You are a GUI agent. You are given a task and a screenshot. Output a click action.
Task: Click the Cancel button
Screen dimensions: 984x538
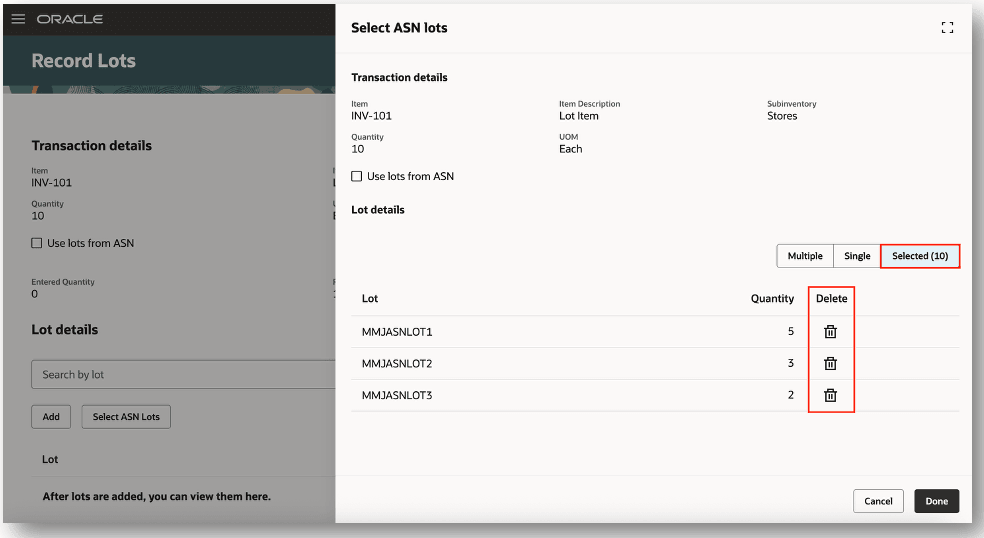point(878,501)
